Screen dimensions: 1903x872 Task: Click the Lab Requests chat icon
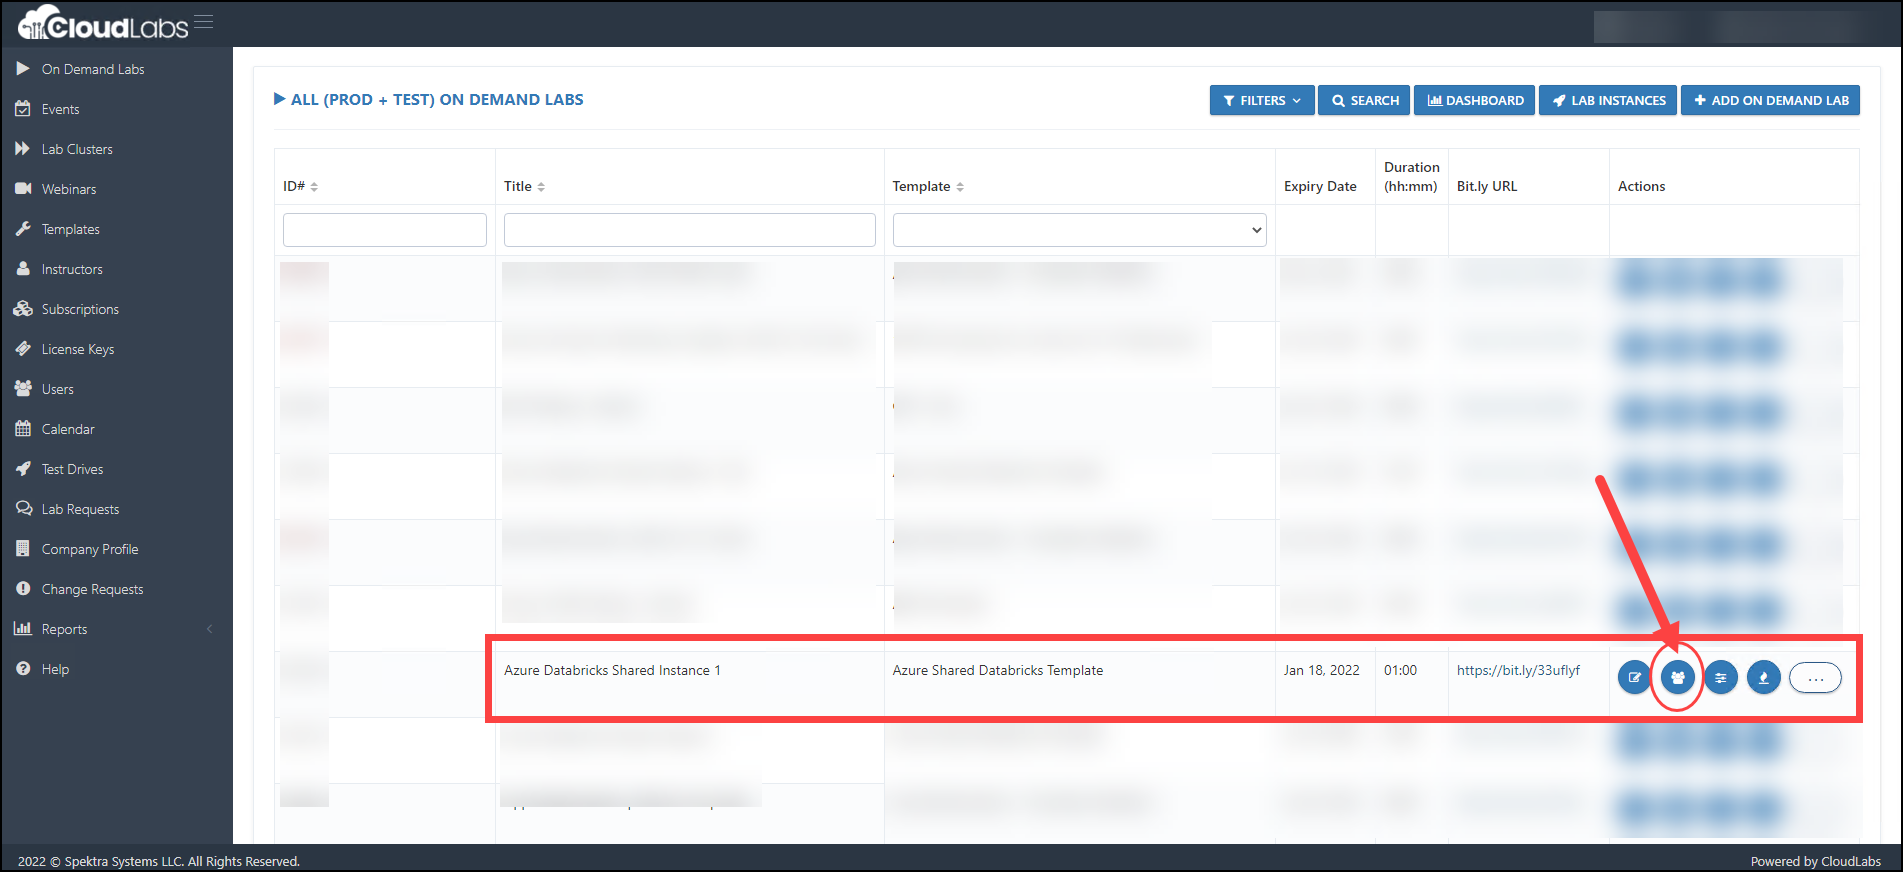pos(23,509)
